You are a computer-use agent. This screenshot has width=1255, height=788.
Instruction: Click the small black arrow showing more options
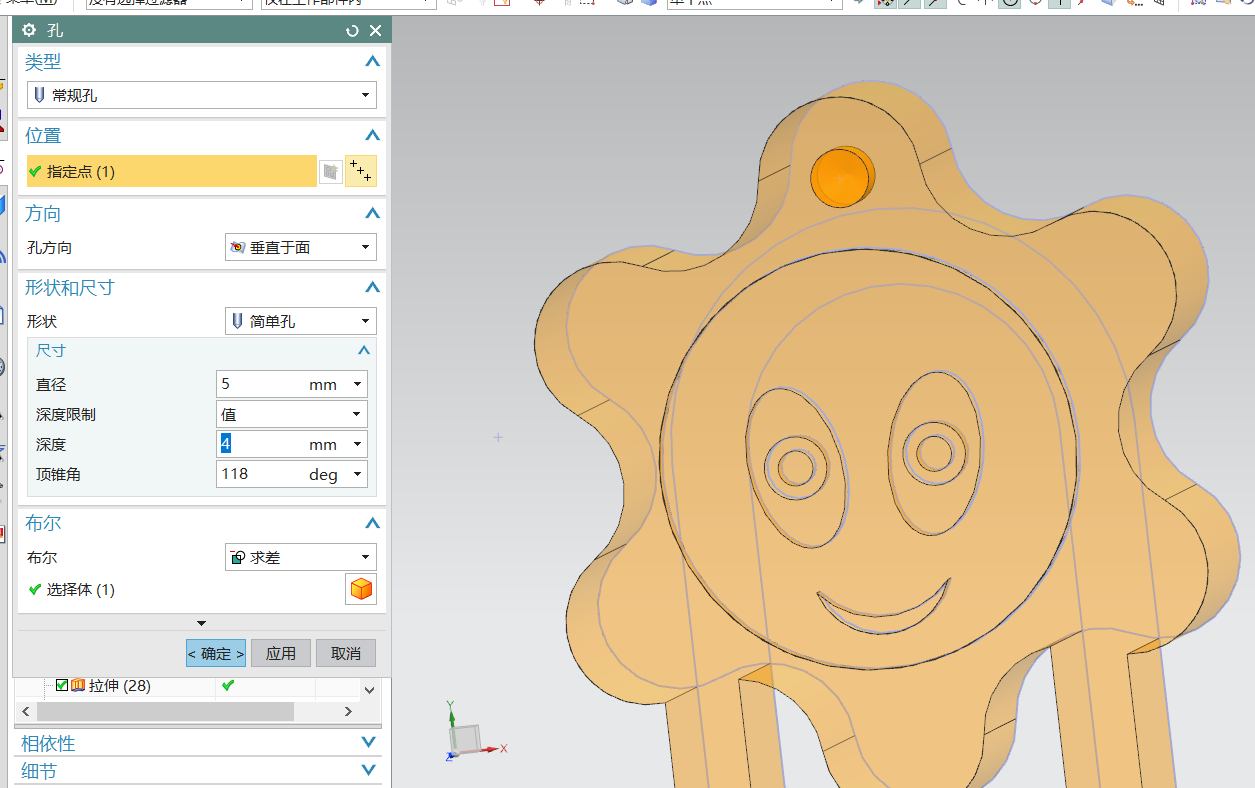click(201, 623)
